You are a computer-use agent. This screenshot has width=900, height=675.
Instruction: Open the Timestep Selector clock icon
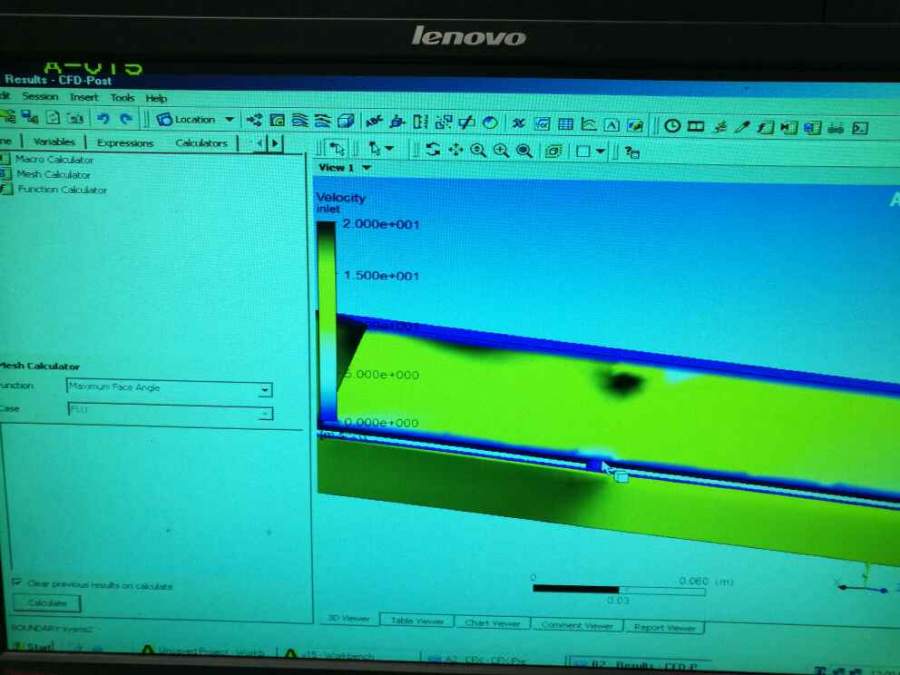coord(672,126)
